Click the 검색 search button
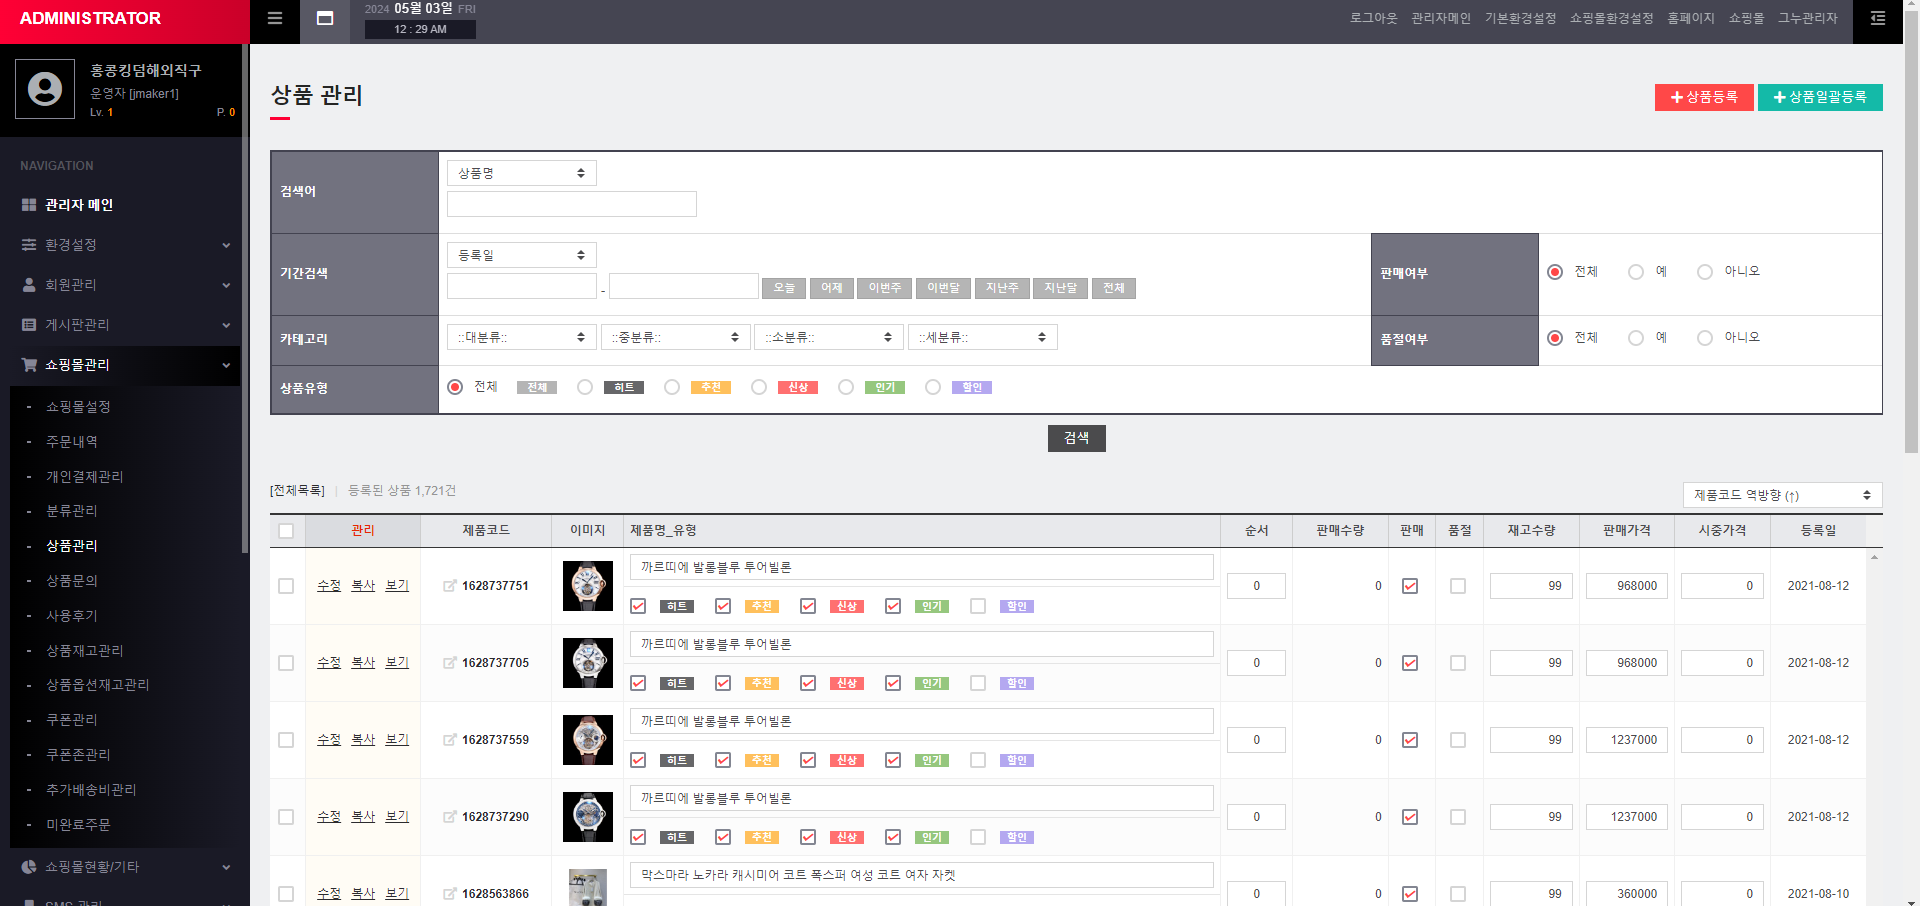This screenshot has width=1920, height=906. click(1077, 438)
